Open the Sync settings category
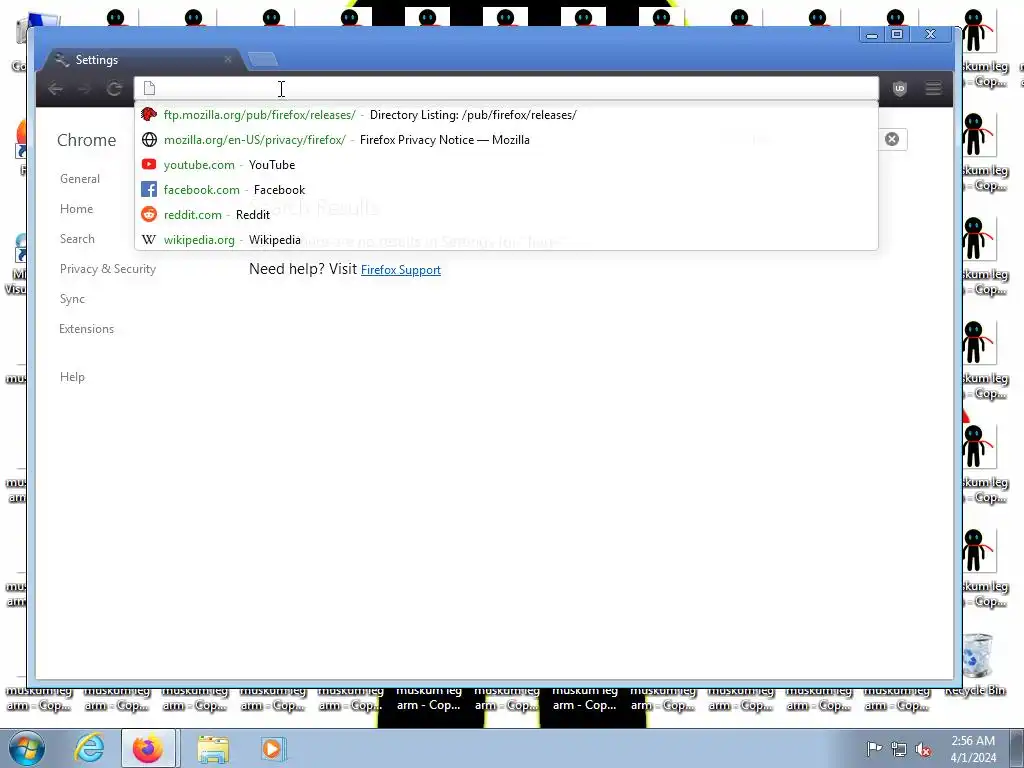This screenshot has height=768, width=1024. coord(72,299)
